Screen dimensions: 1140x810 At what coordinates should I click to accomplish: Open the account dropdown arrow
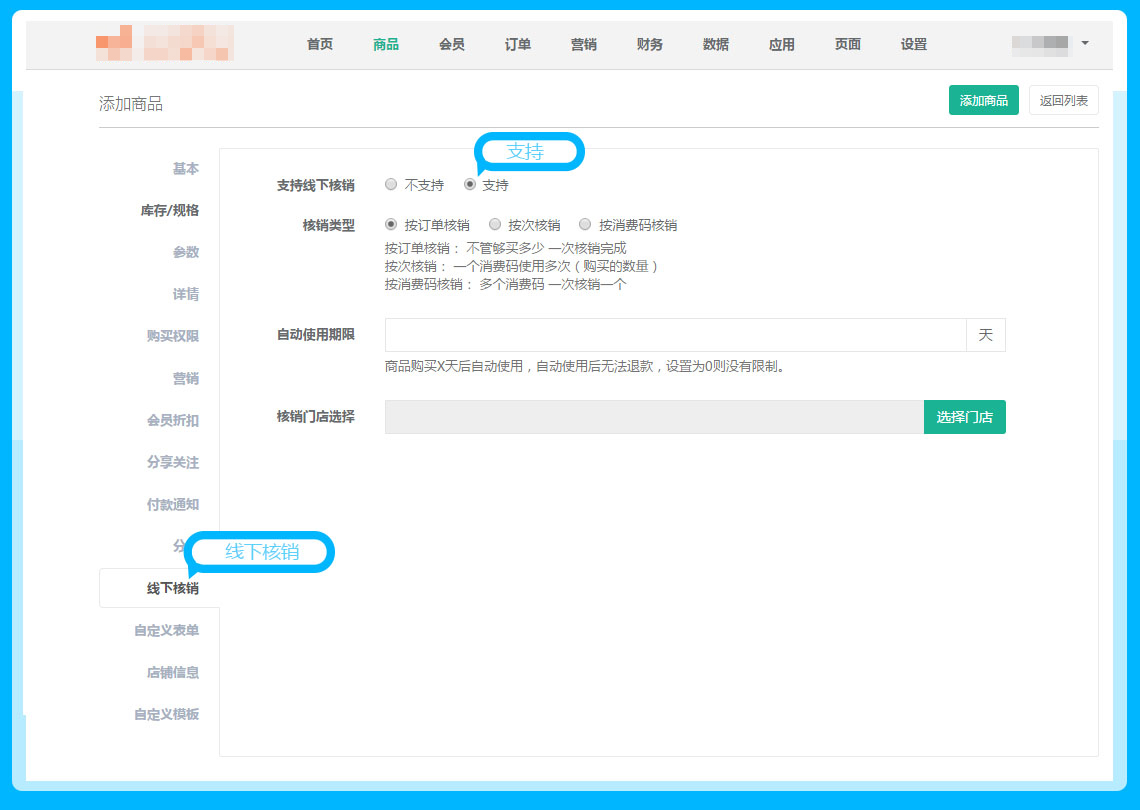point(1085,43)
